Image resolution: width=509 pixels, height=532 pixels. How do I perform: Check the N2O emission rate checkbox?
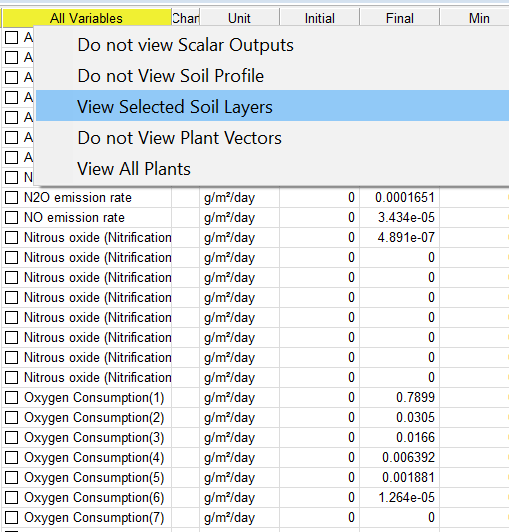coord(12,197)
